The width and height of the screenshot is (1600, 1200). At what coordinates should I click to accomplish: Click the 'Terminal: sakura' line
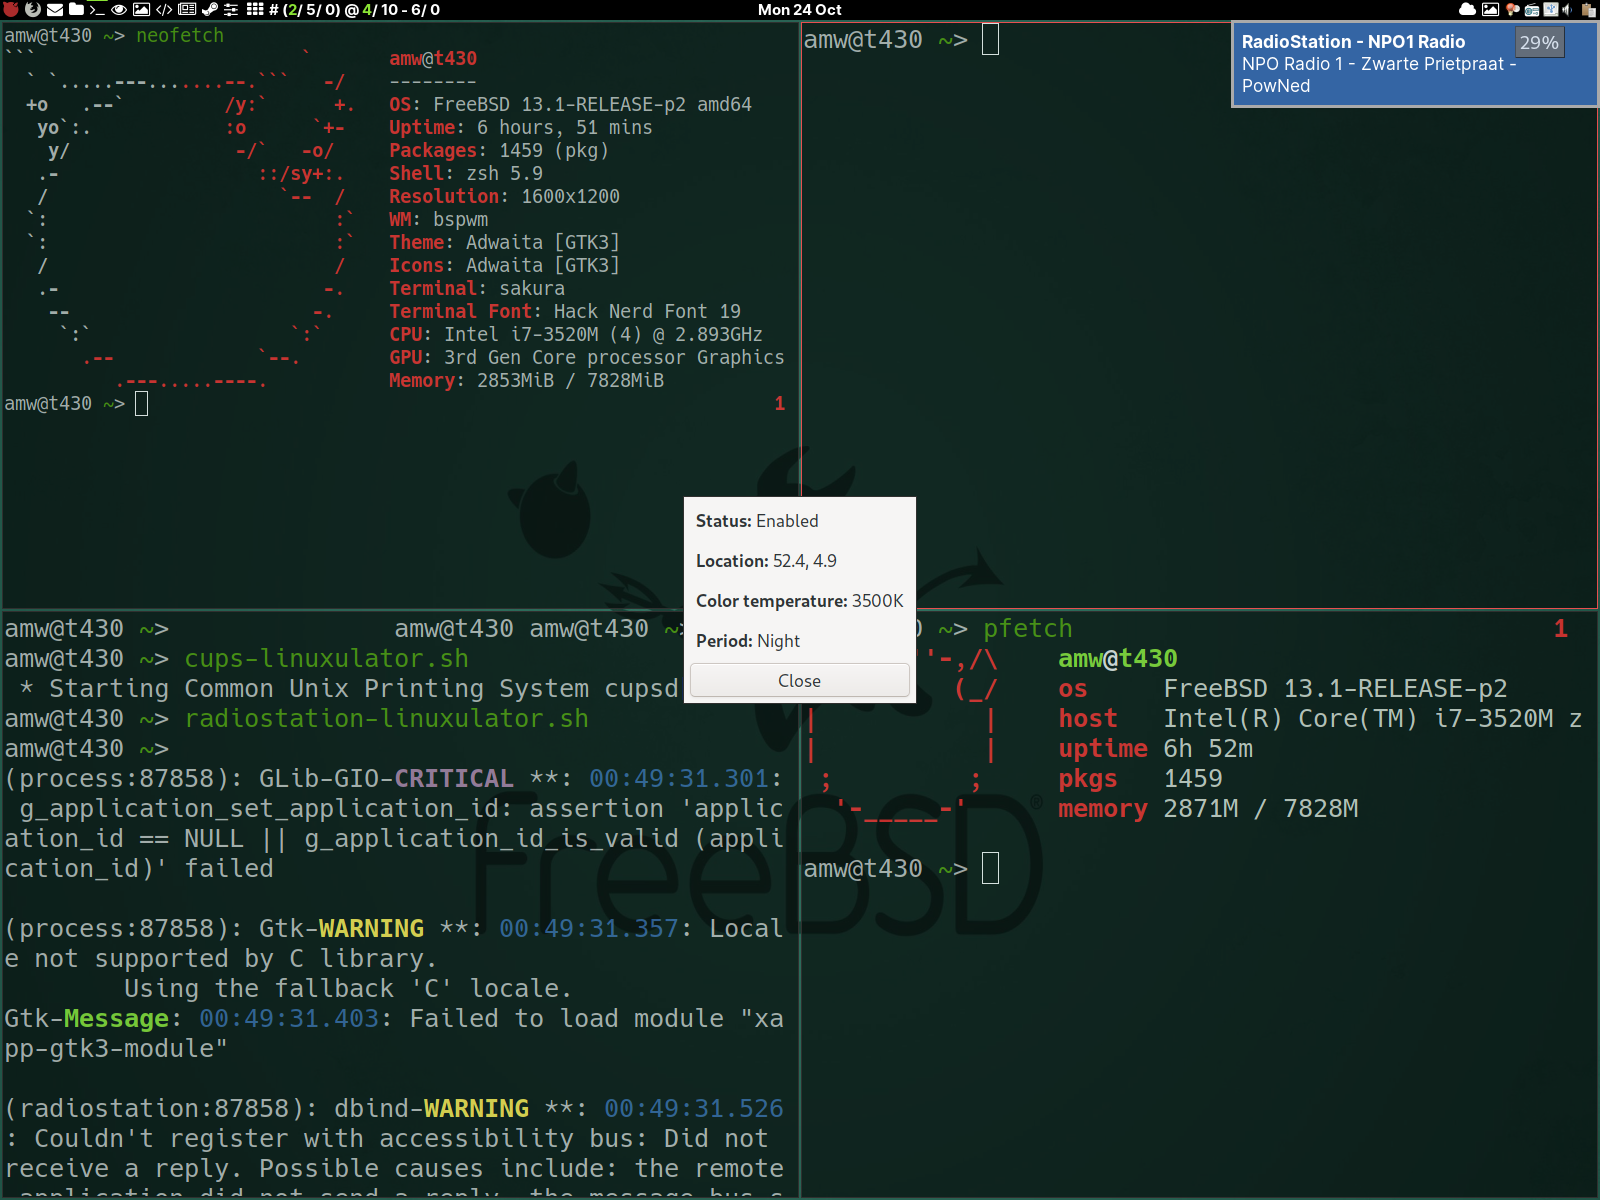(476, 288)
